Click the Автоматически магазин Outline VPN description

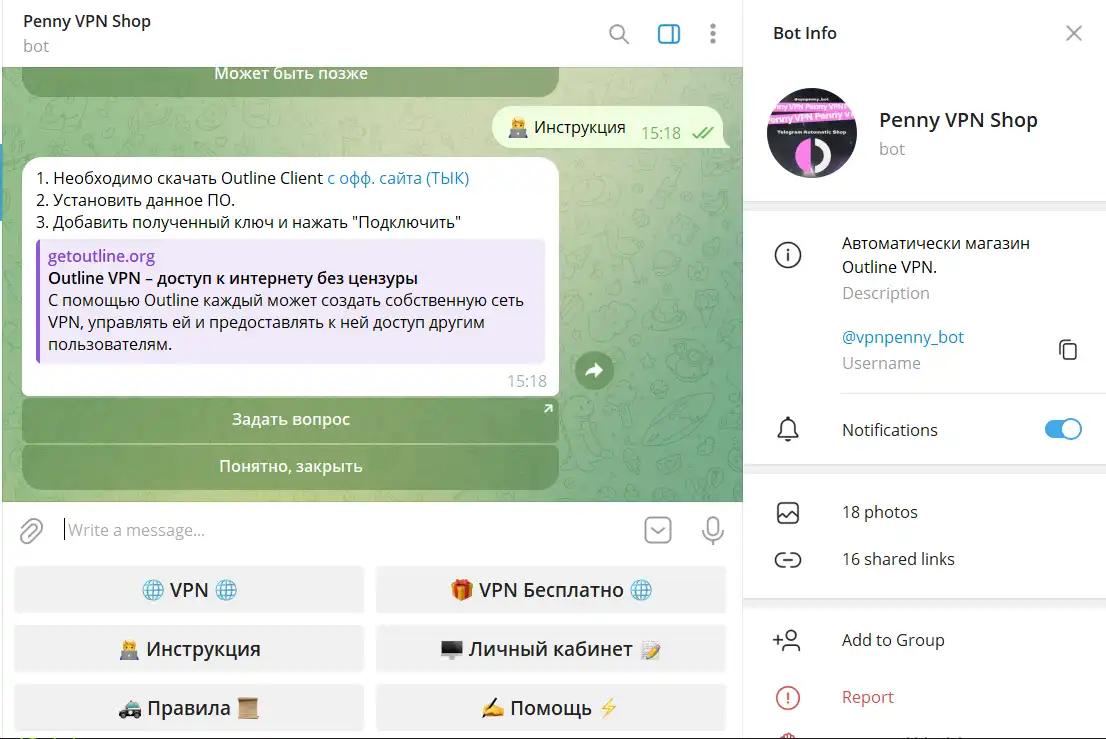coord(935,255)
